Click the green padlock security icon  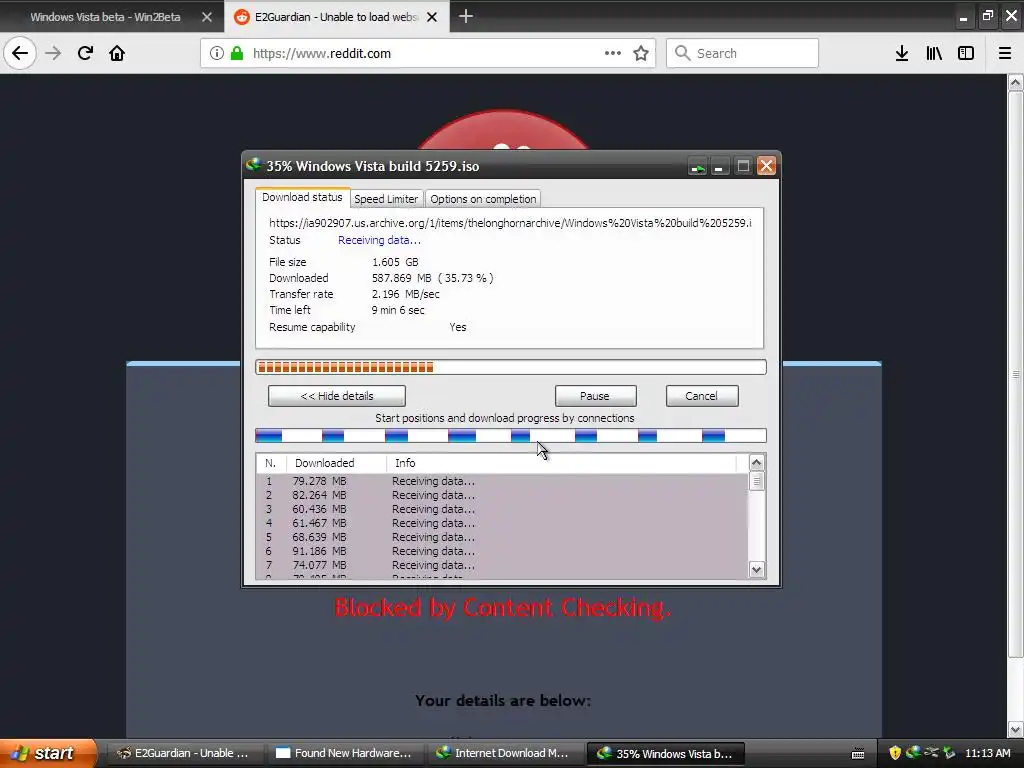237,53
